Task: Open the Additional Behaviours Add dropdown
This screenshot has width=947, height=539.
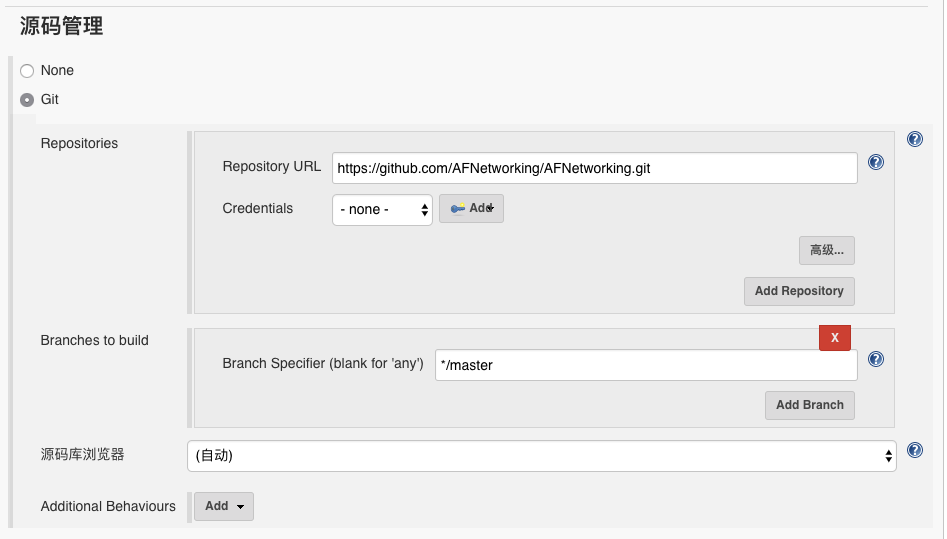Action: [x=224, y=506]
